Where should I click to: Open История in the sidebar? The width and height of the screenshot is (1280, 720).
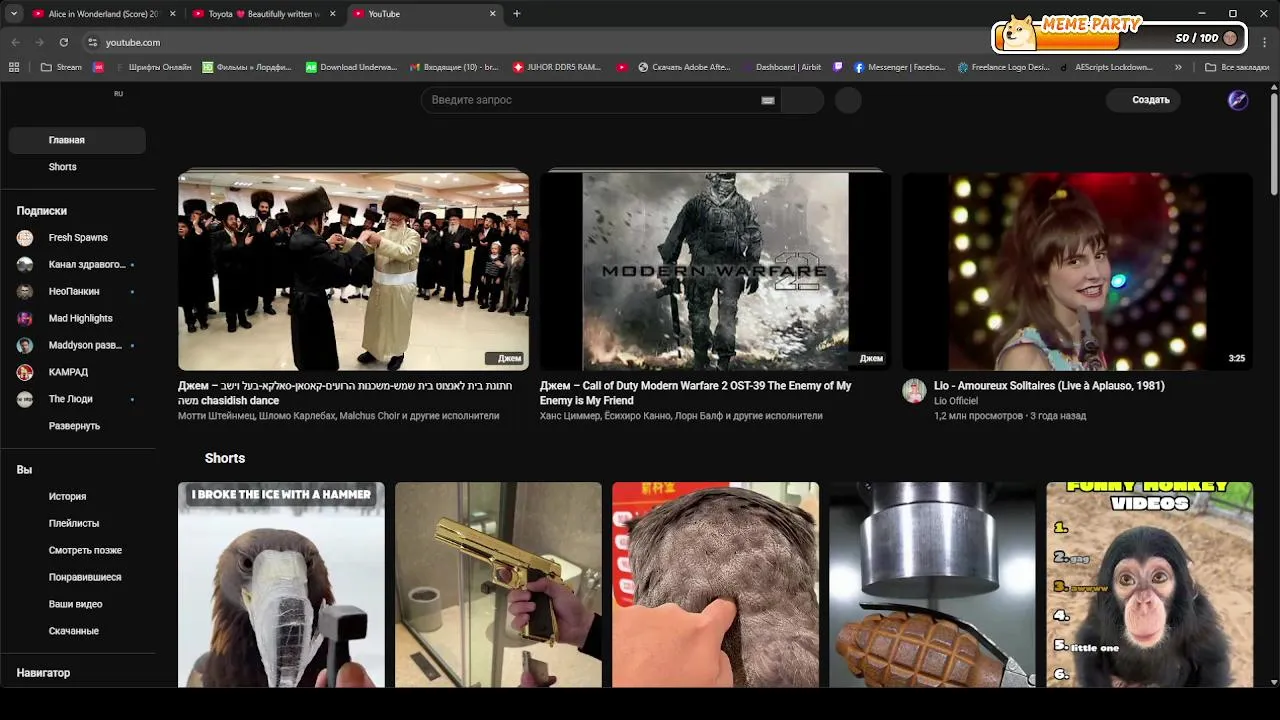pyautogui.click(x=77, y=497)
